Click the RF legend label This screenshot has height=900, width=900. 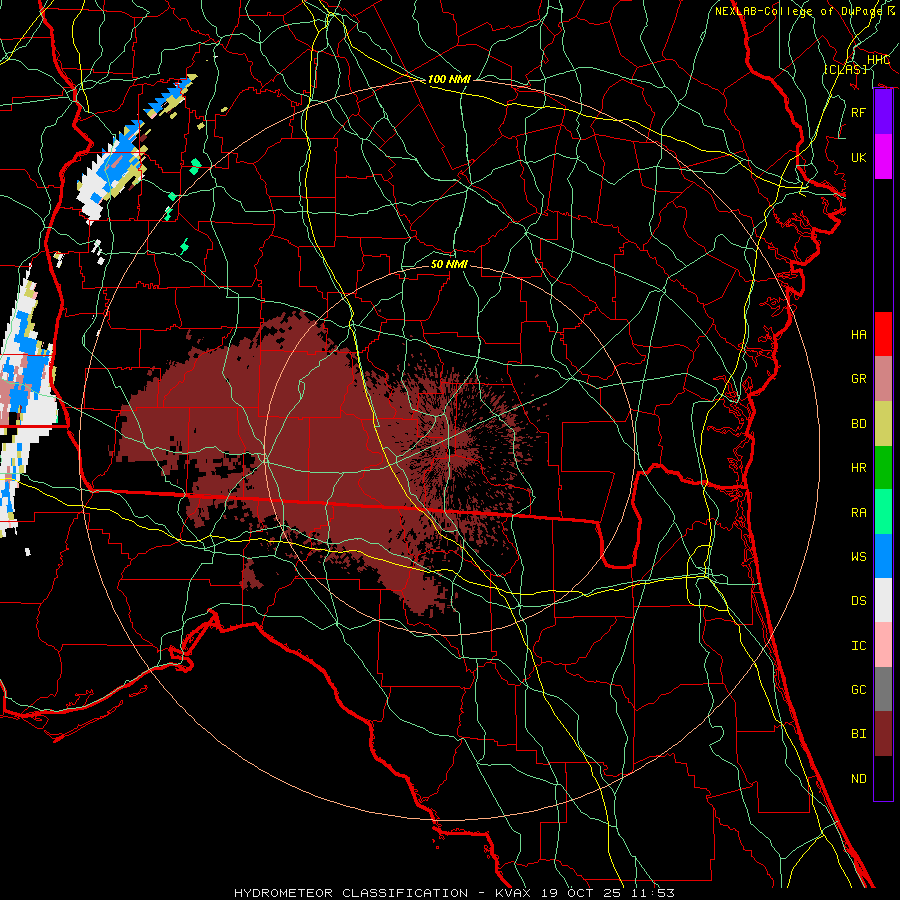(858, 112)
